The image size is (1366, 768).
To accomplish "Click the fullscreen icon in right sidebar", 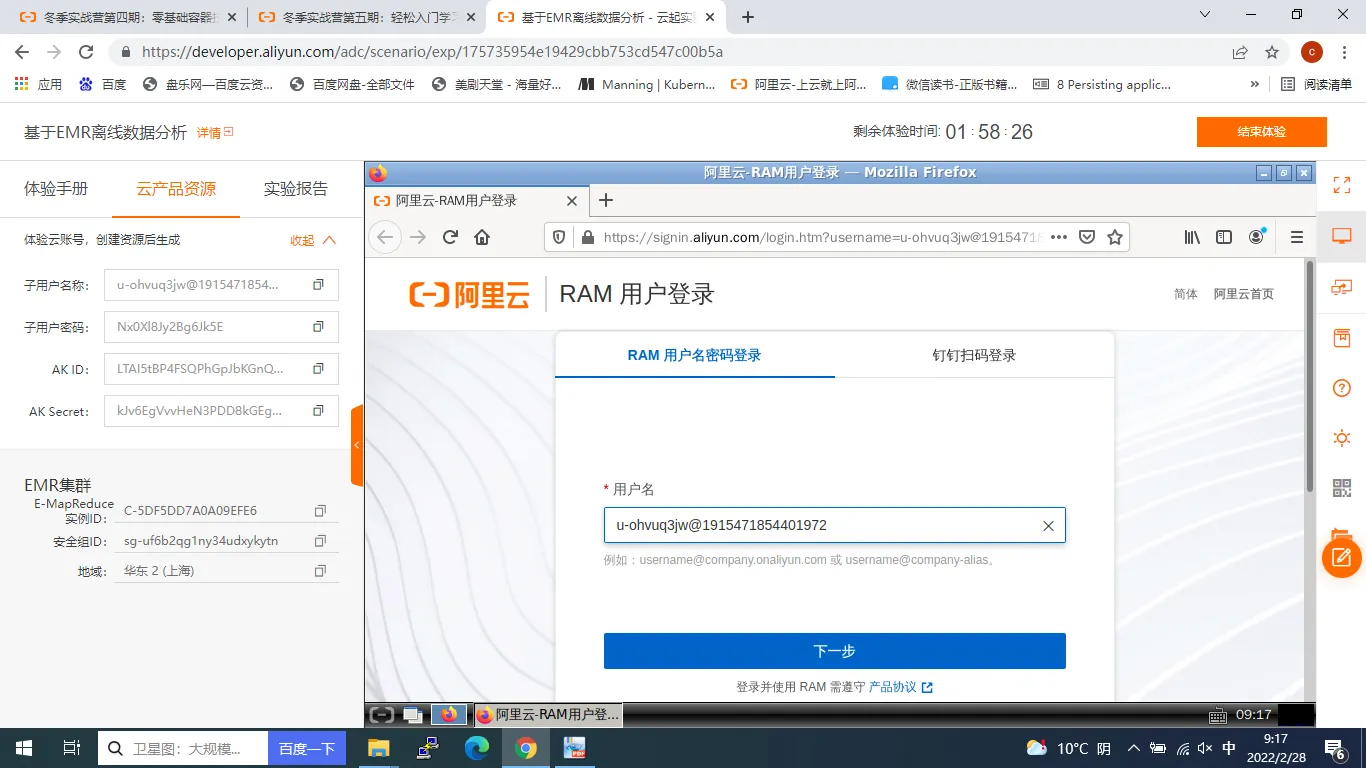I will pos(1342,185).
